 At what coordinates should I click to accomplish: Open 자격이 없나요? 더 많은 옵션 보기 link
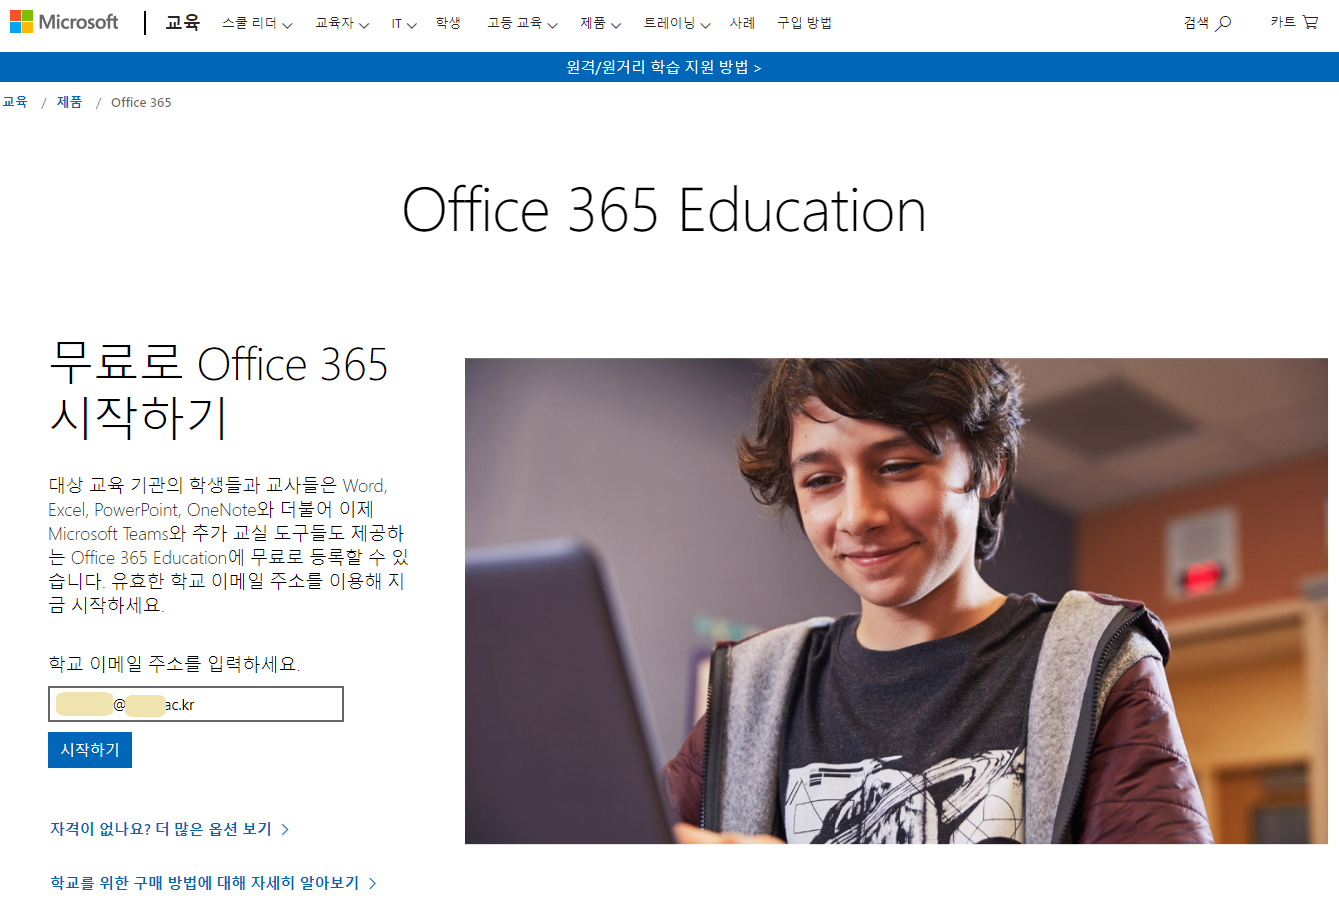click(170, 829)
